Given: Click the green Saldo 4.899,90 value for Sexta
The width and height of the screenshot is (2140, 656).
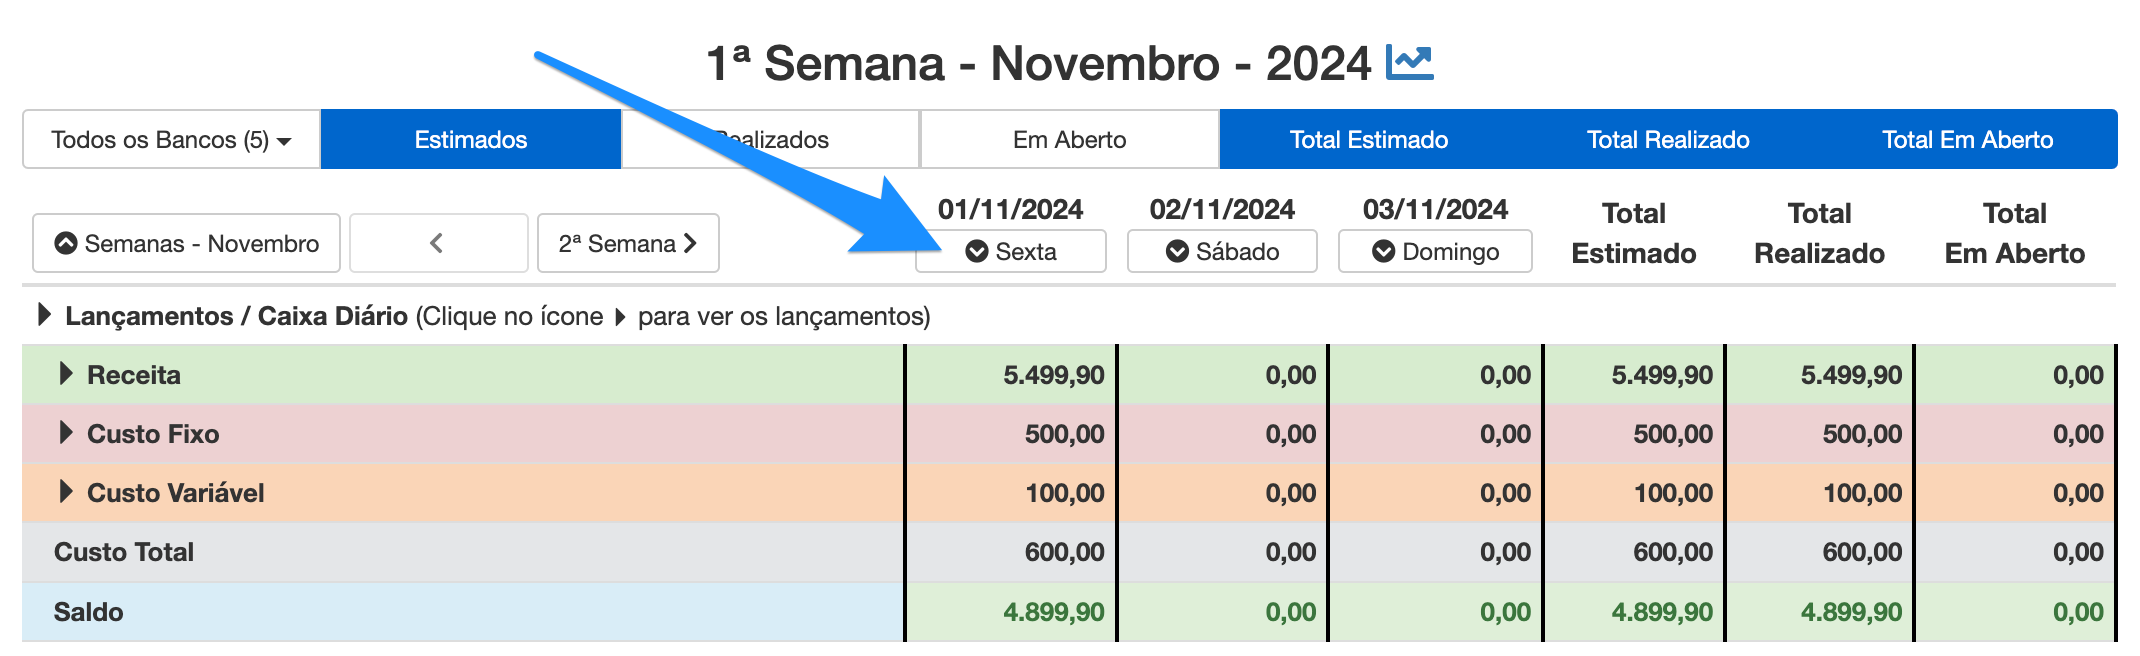Looking at the screenshot, I should point(1054,612).
